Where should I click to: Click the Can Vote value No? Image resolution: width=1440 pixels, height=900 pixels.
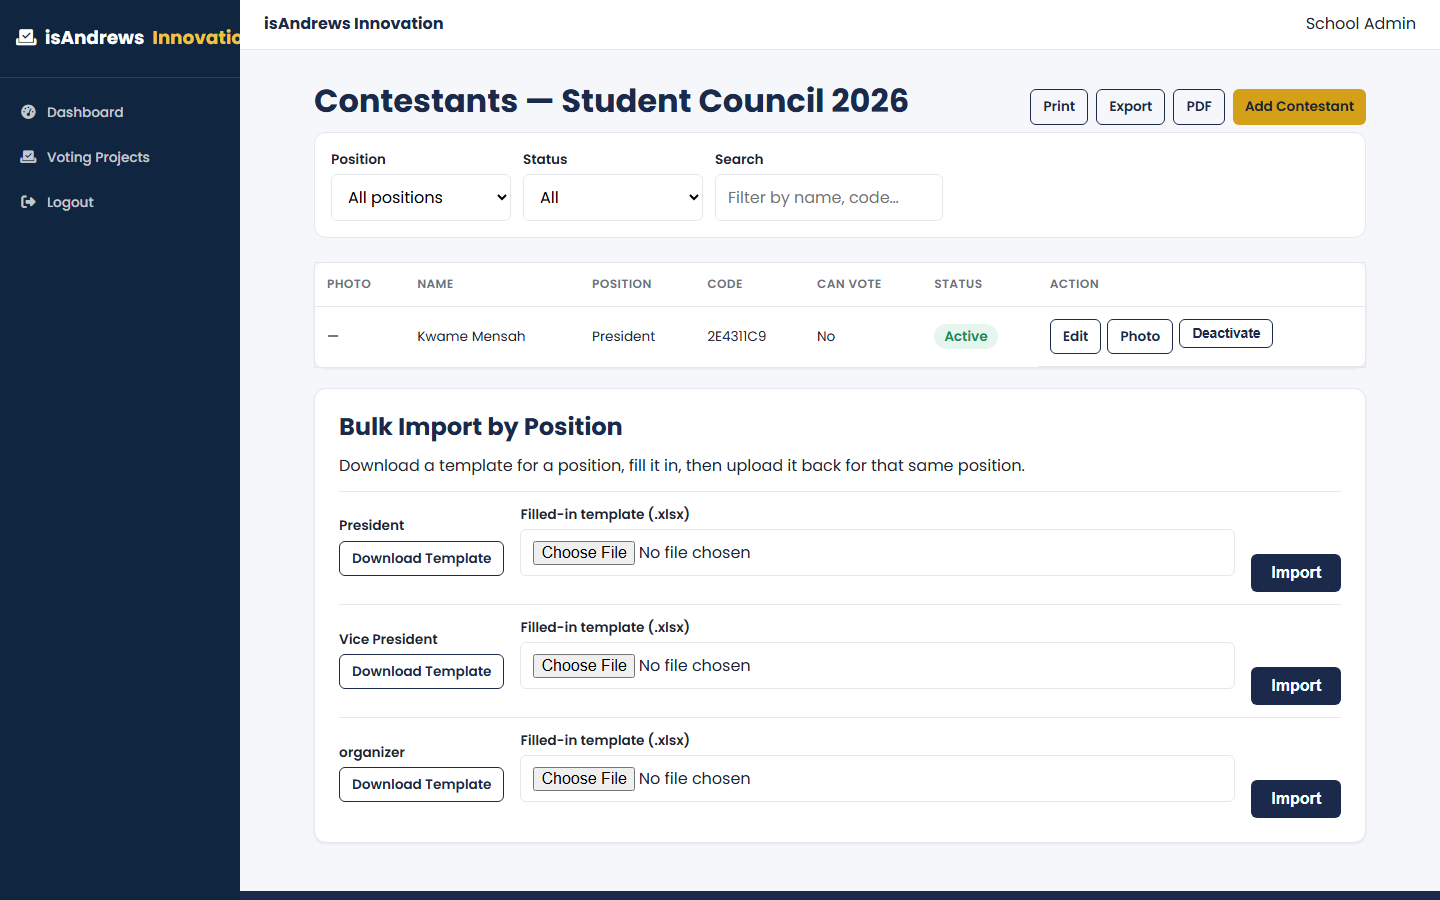[826, 336]
